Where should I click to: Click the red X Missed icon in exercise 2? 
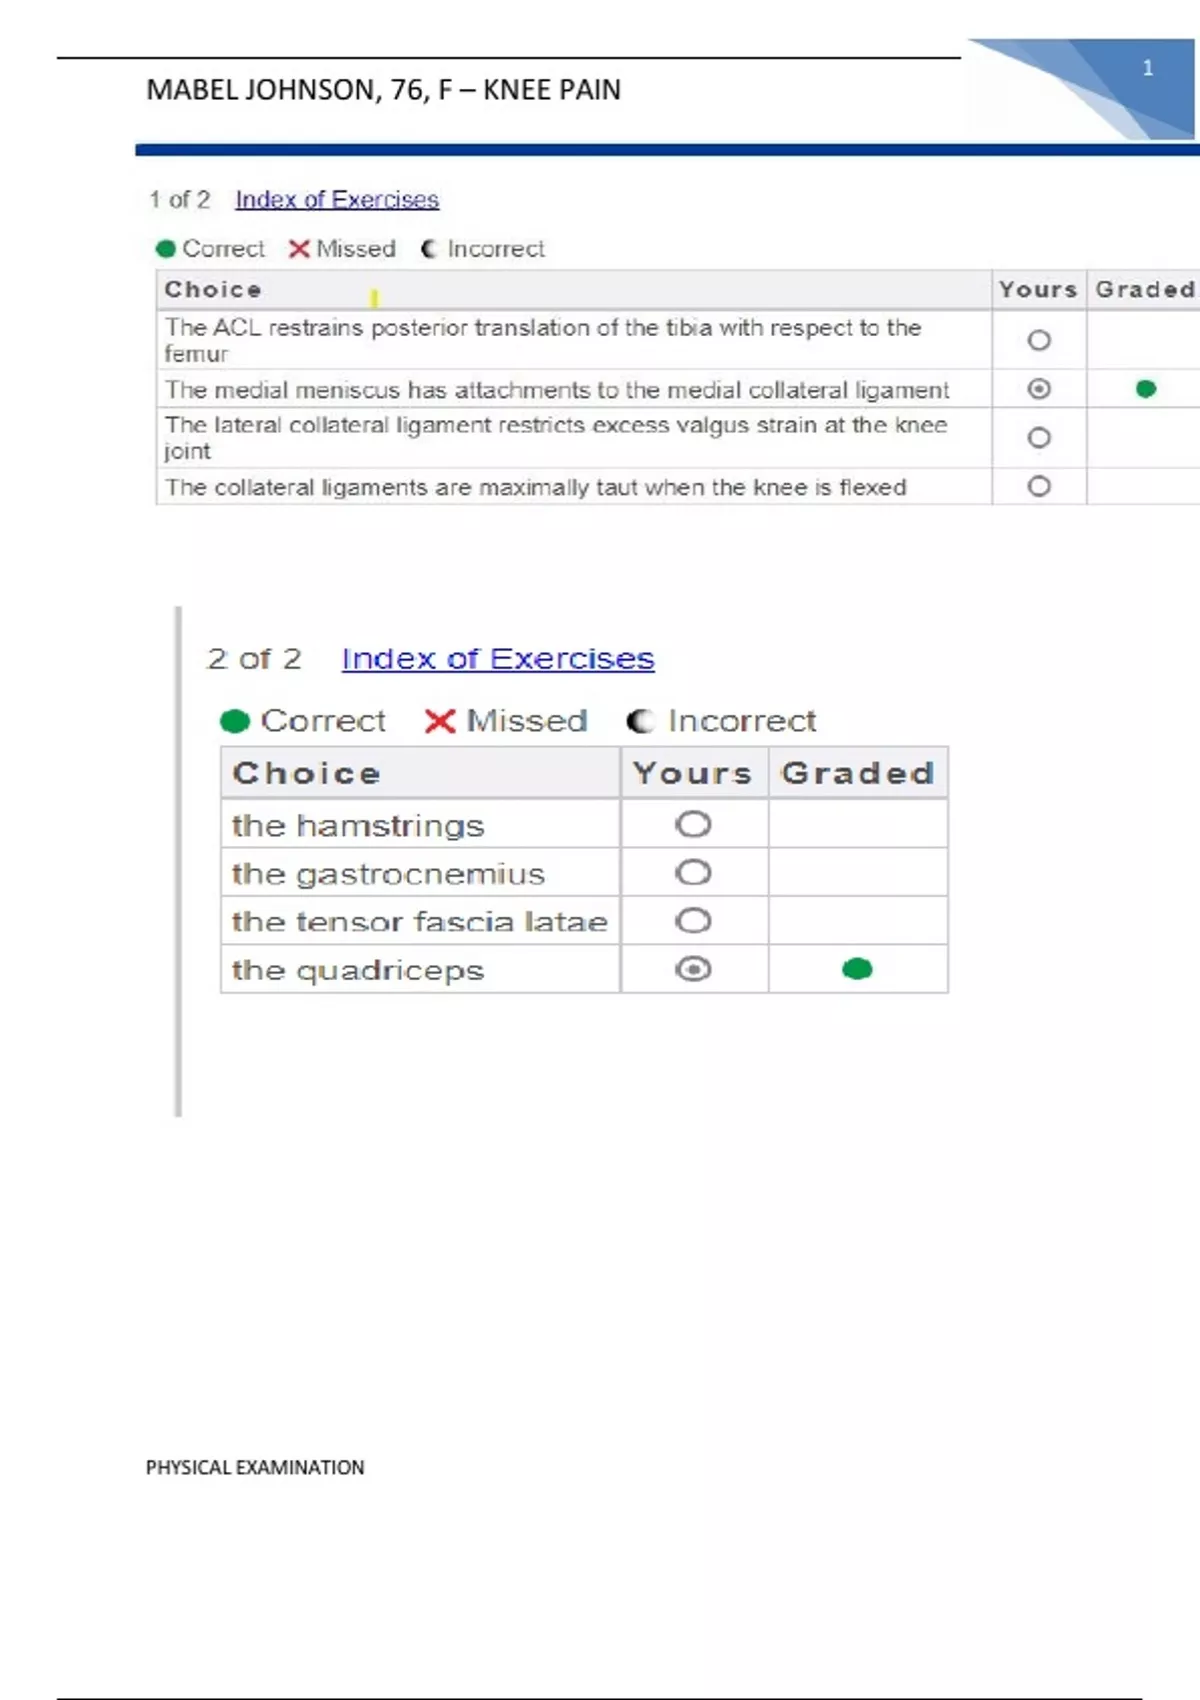(x=440, y=721)
